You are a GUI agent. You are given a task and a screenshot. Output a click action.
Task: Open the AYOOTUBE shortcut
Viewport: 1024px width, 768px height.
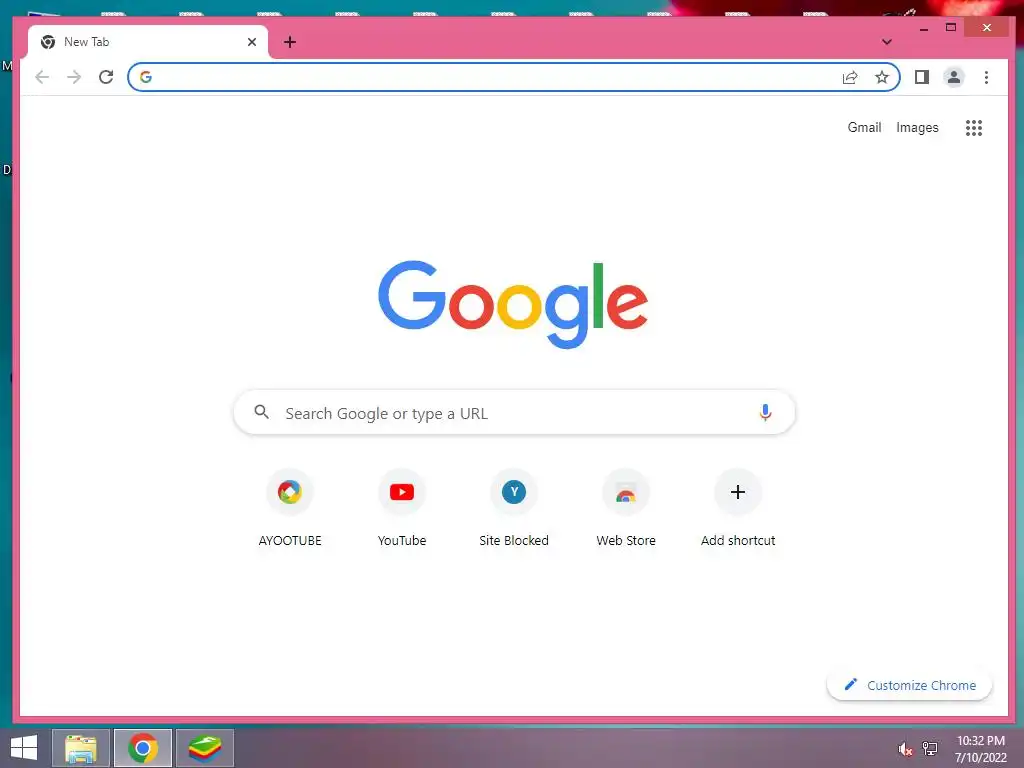click(290, 508)
